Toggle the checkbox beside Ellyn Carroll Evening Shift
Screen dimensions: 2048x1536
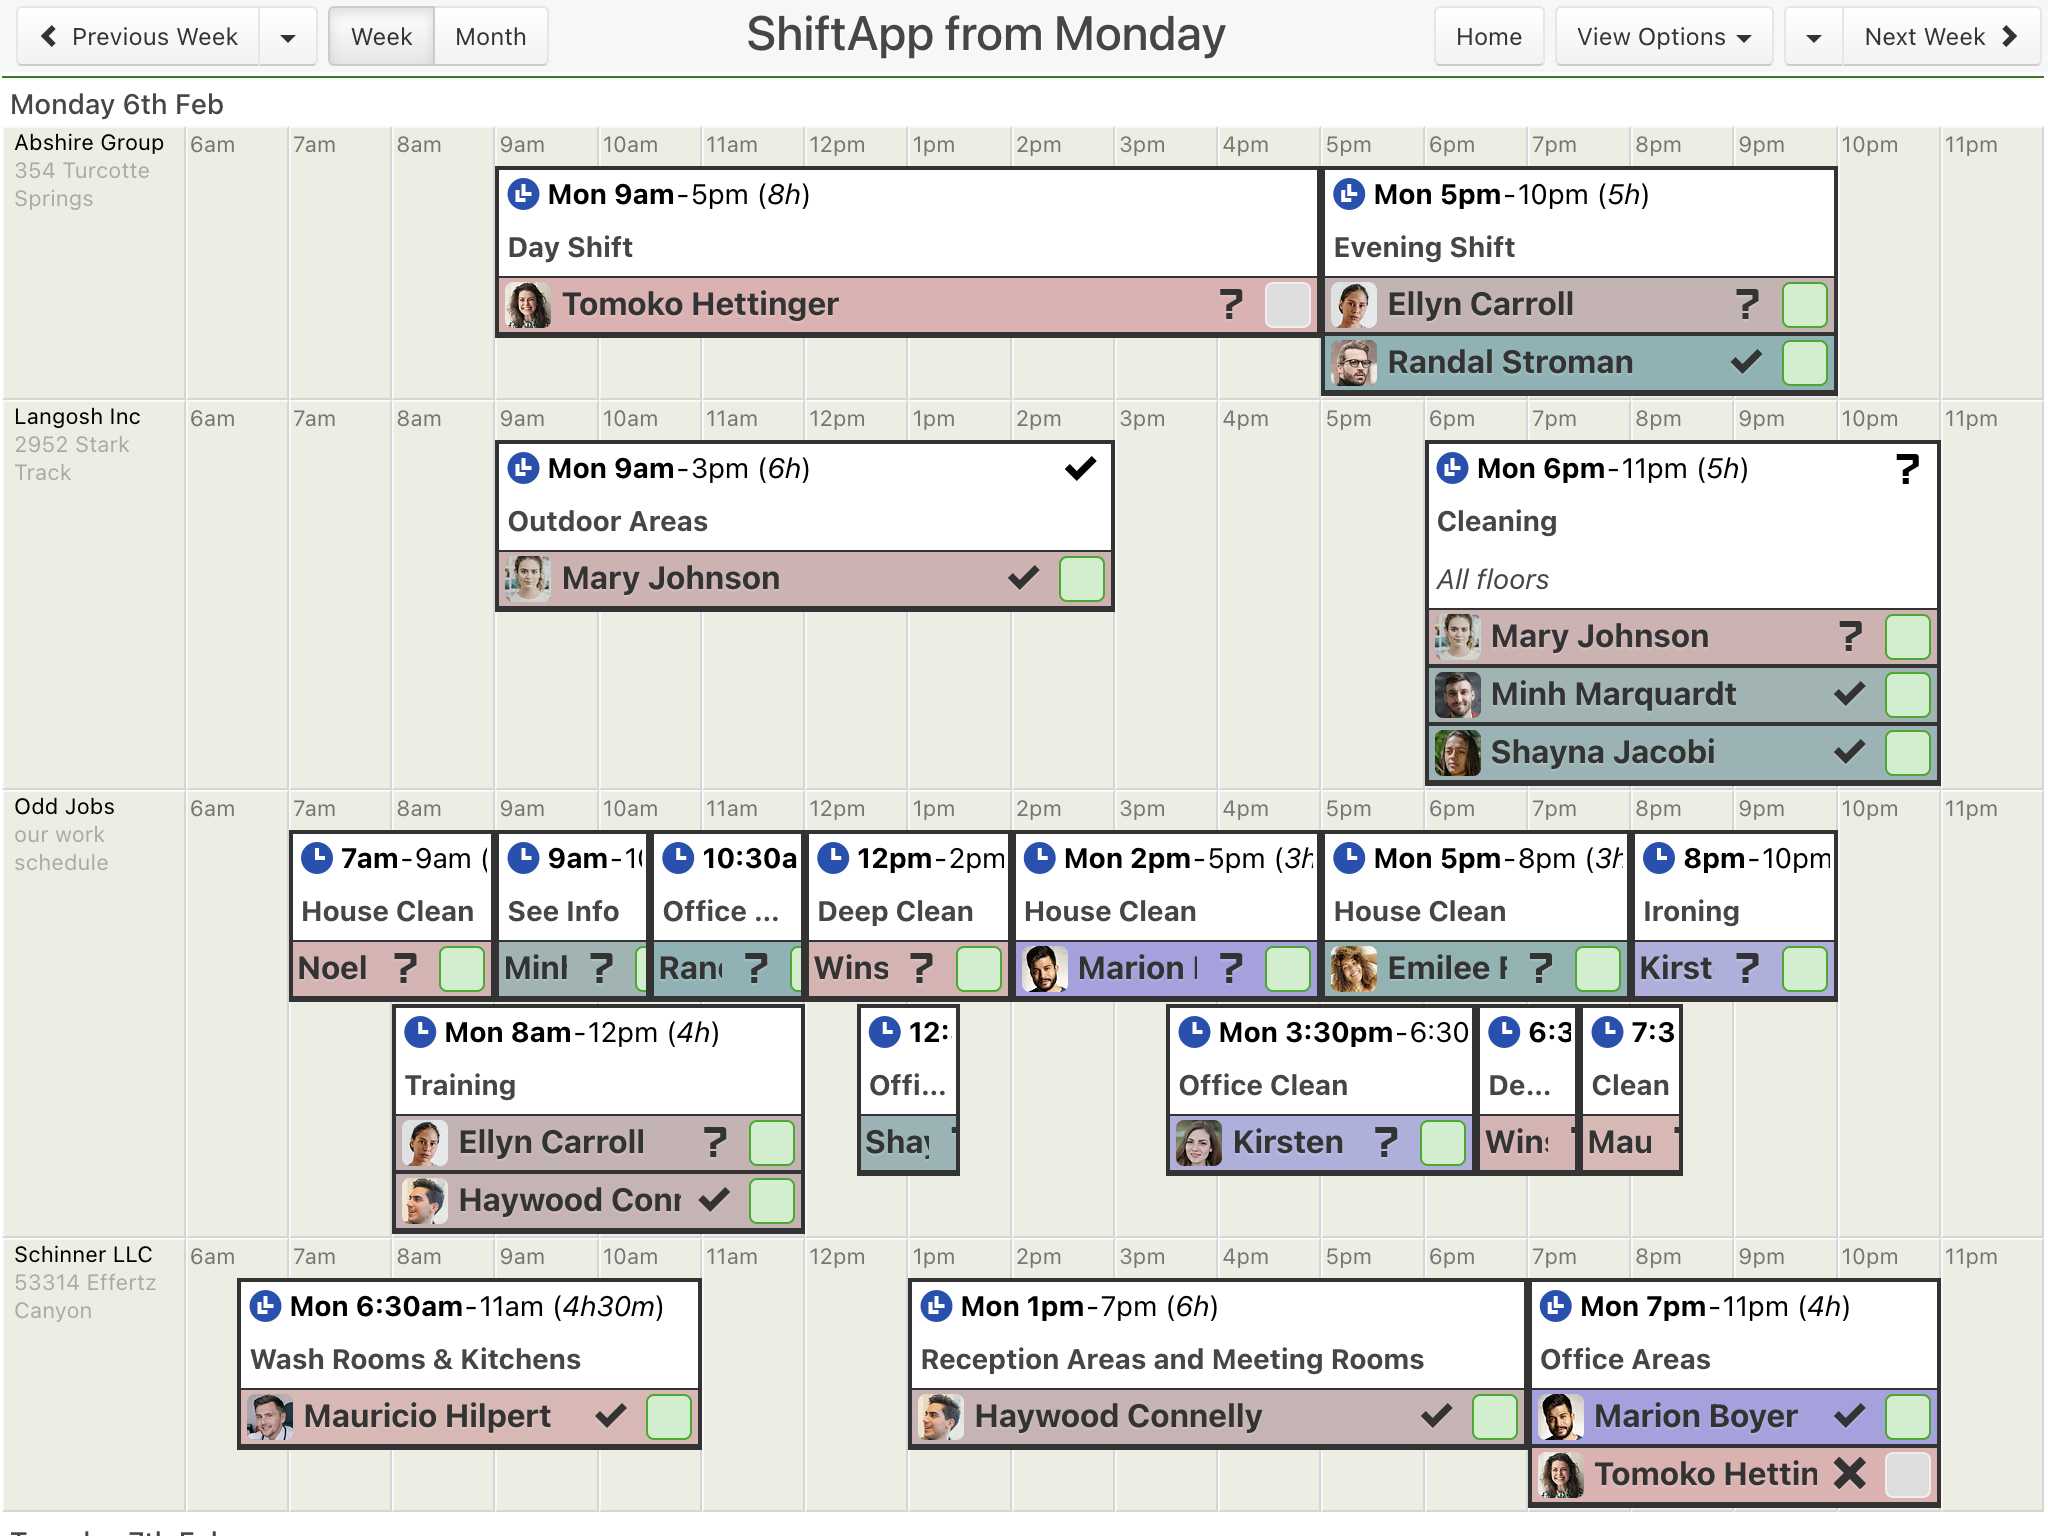click(1805, 304)
